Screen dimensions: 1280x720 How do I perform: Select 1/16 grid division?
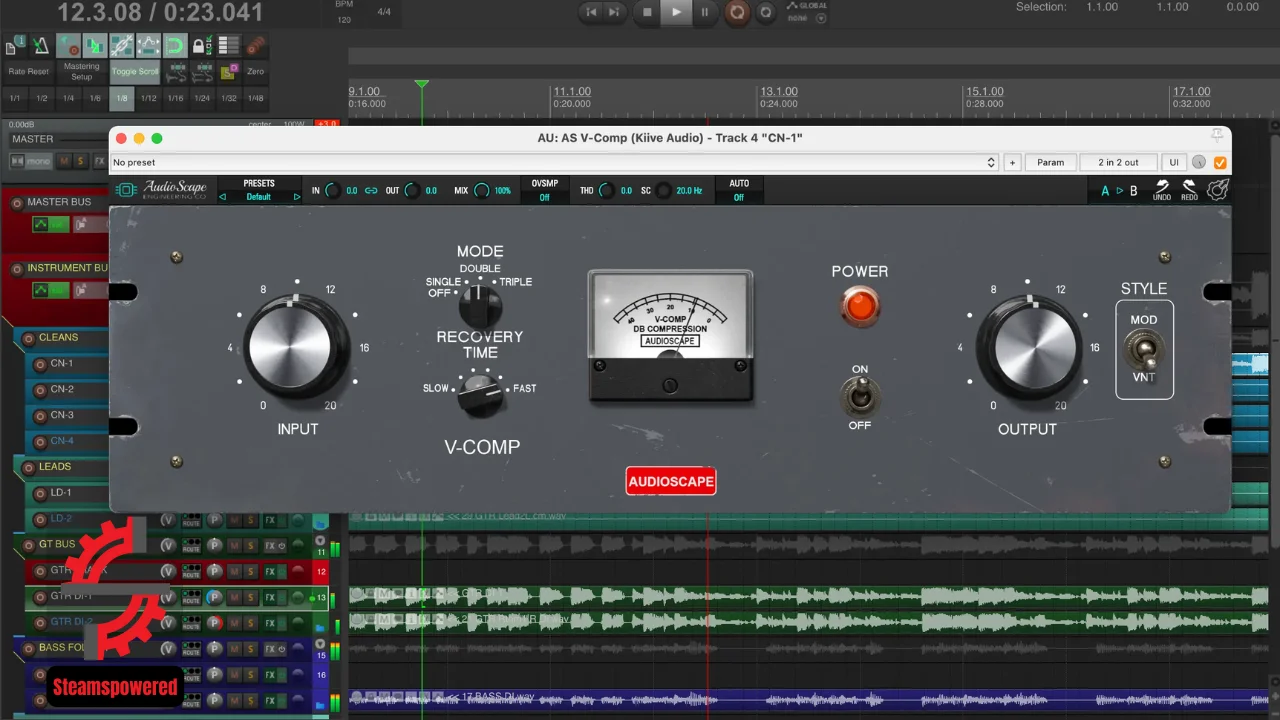(175, 98)
